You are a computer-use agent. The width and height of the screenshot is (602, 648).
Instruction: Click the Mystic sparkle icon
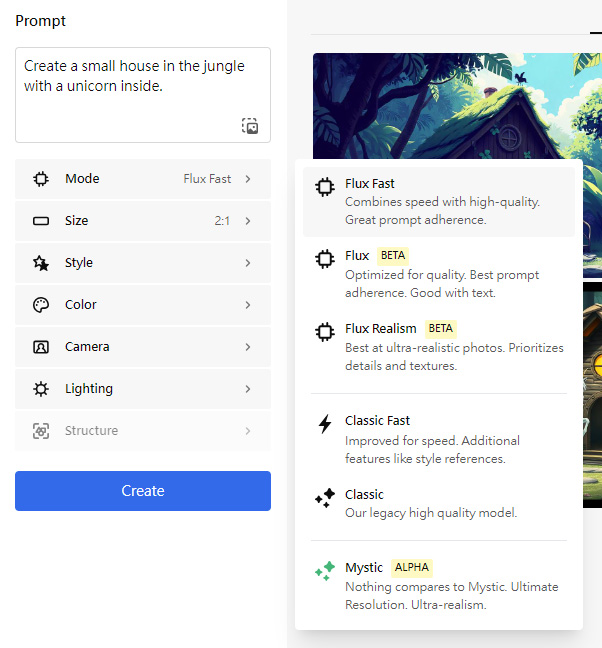click(324, 571)
